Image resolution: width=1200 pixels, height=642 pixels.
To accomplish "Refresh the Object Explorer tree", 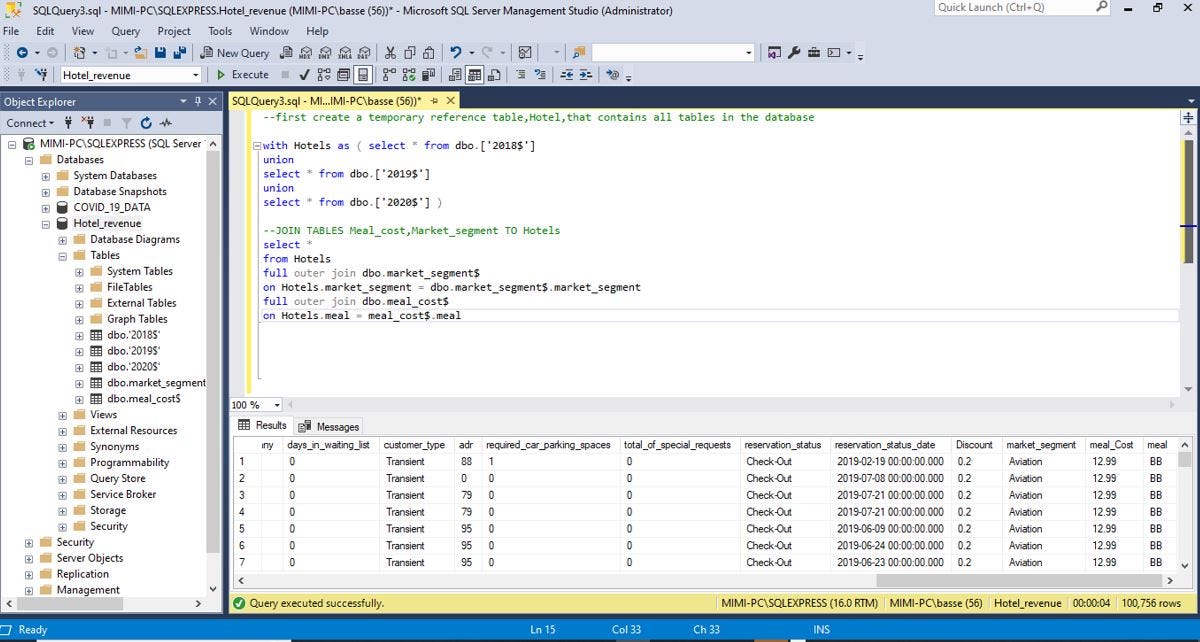I will click(146, 123).
